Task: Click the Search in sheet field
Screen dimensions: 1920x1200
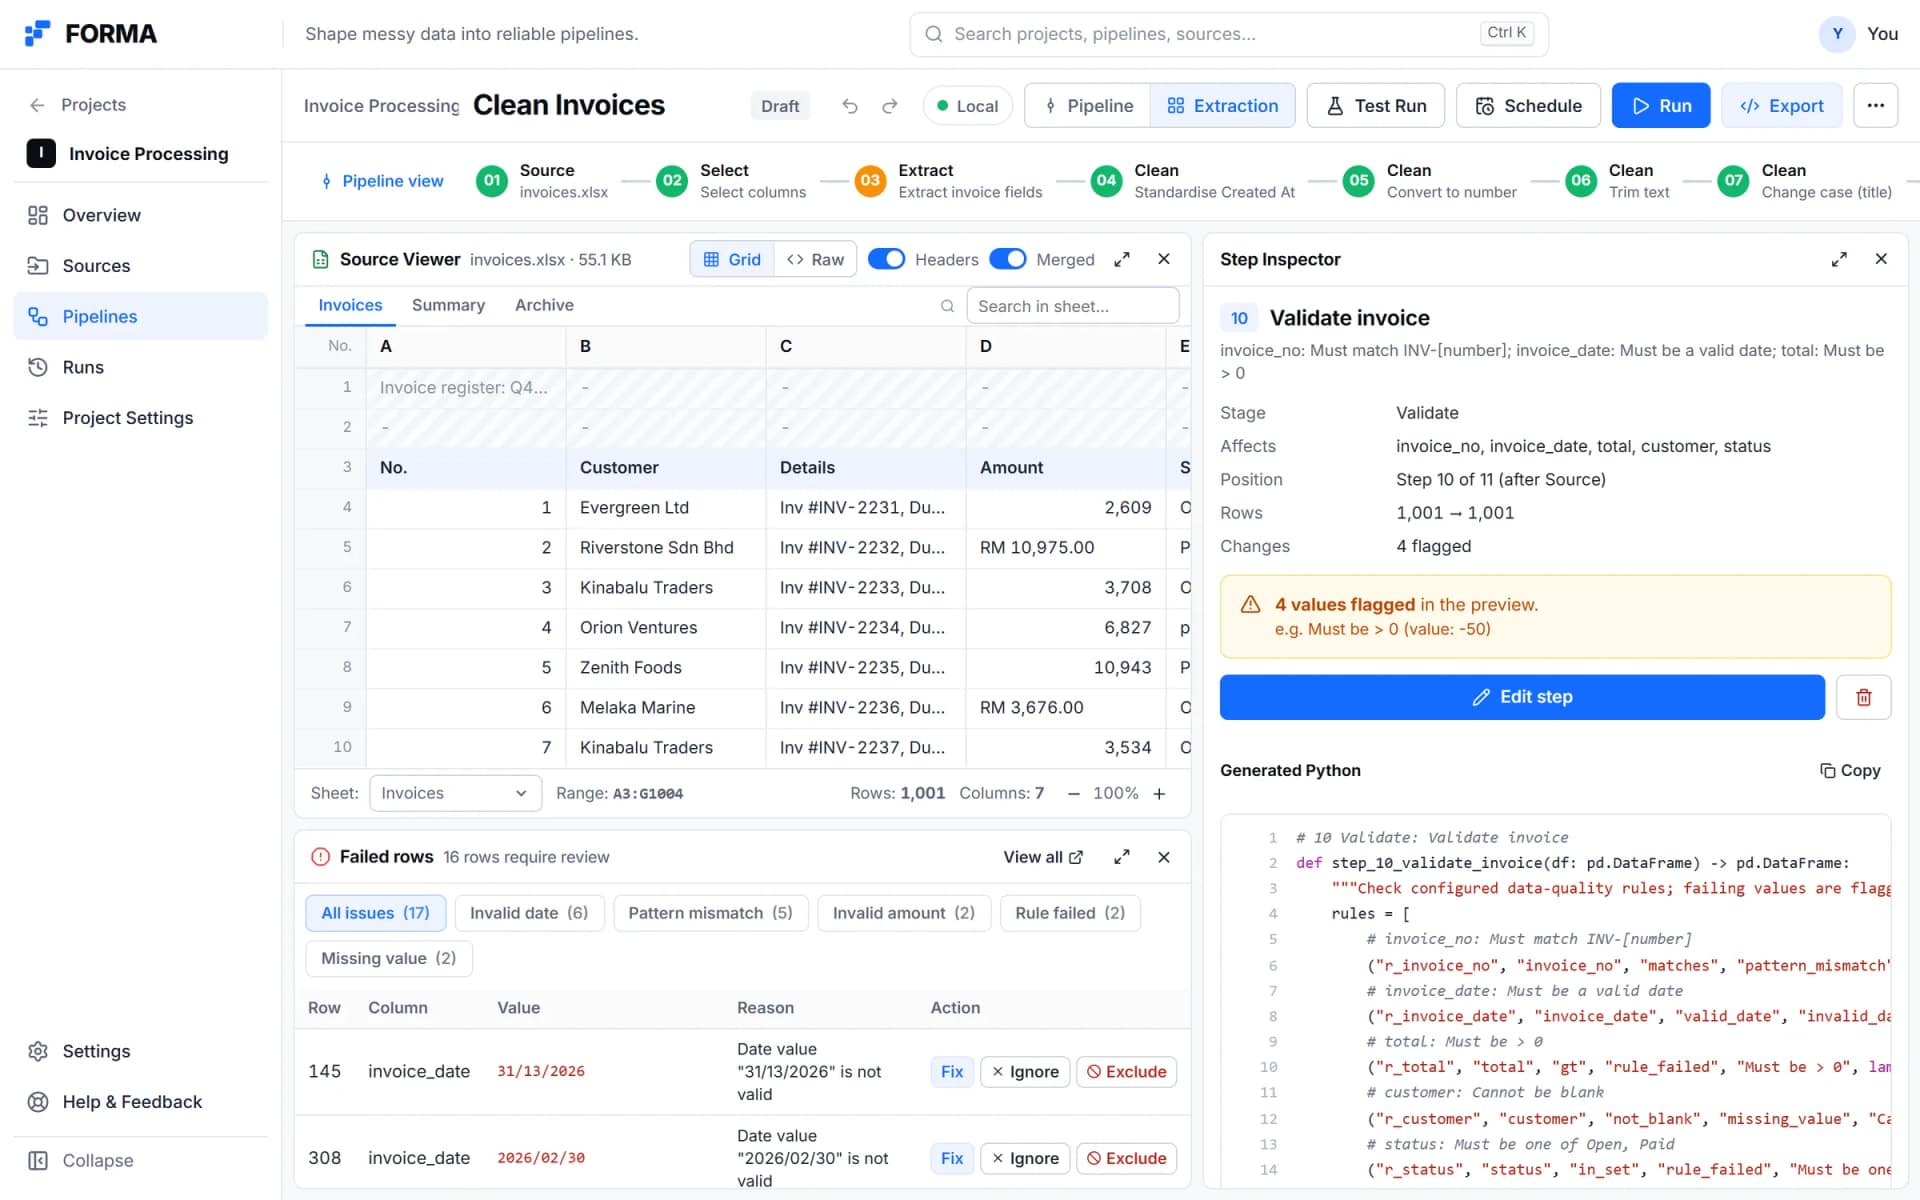Action: pos(1072,306)
